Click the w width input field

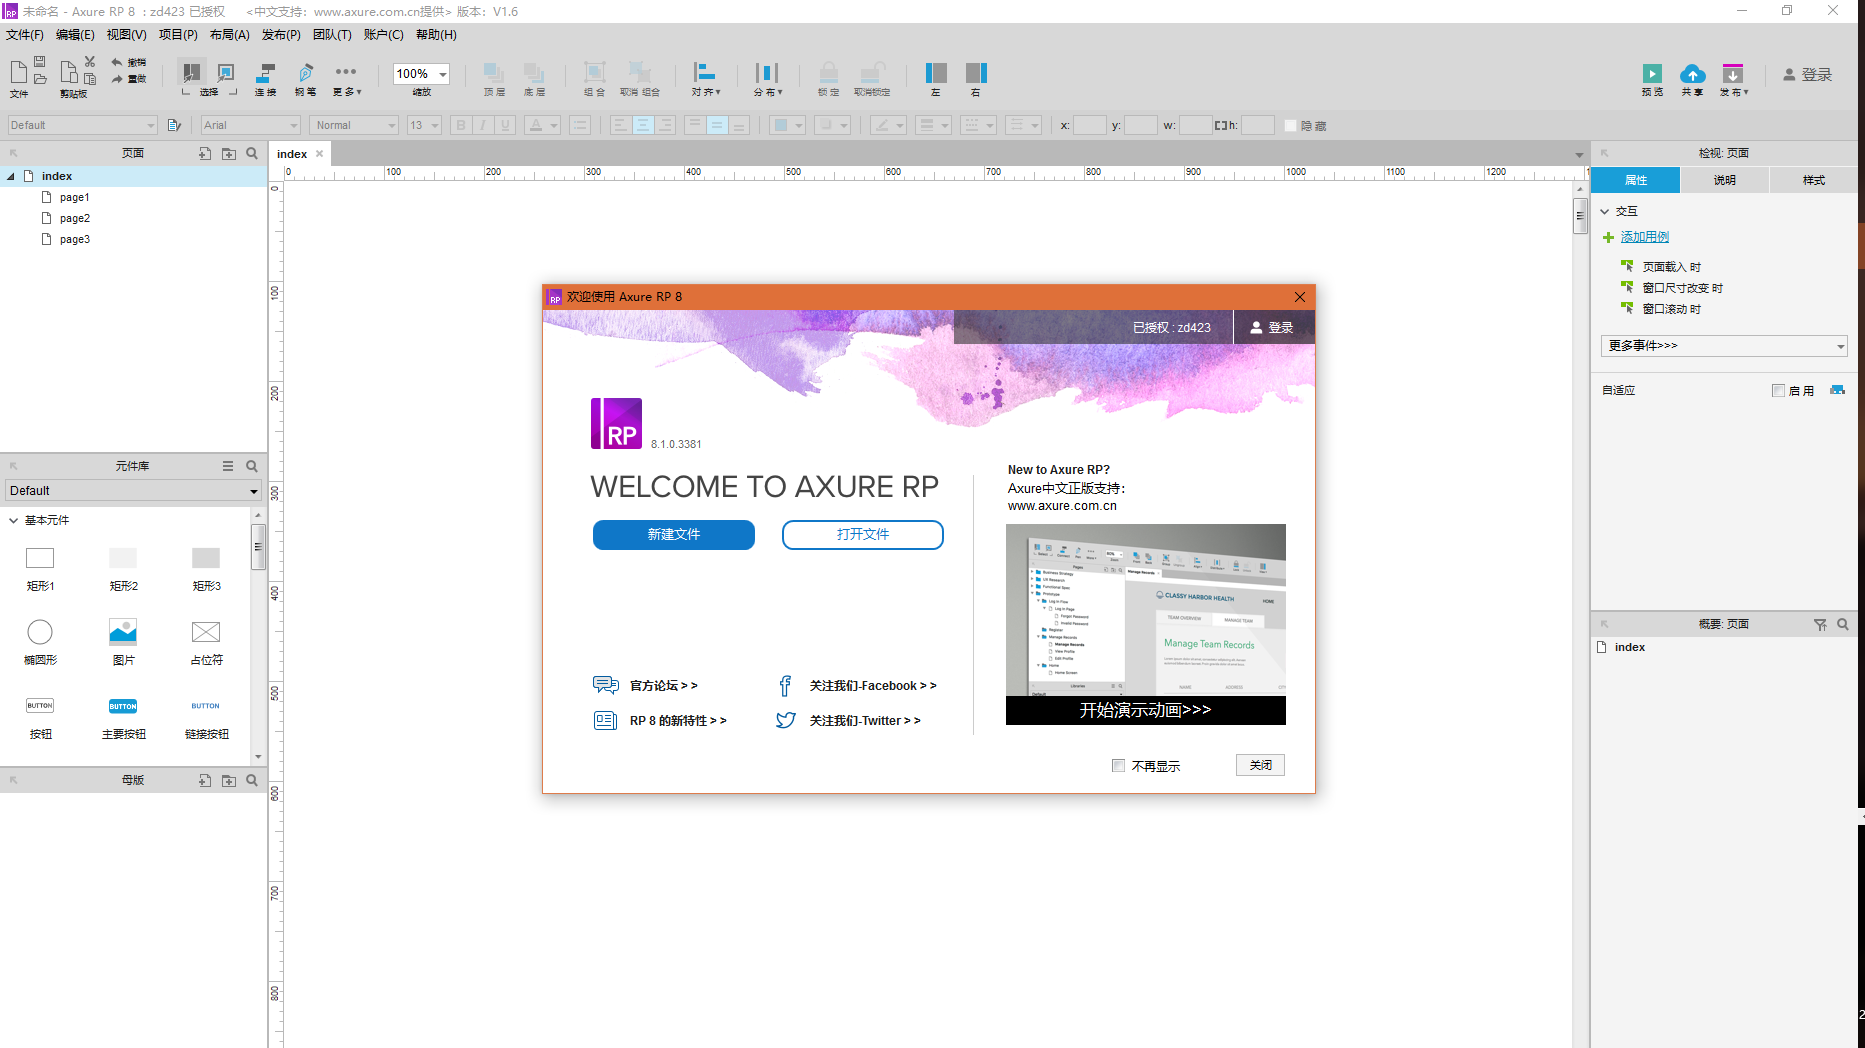(x=1195, y=125)
